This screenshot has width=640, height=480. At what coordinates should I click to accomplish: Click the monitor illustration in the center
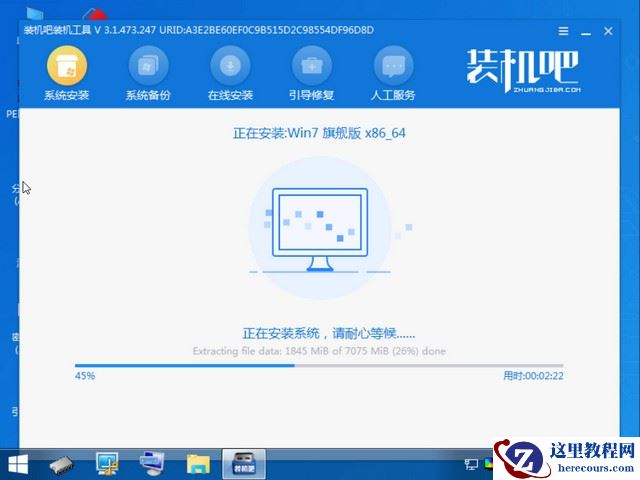tap(320, 229)
